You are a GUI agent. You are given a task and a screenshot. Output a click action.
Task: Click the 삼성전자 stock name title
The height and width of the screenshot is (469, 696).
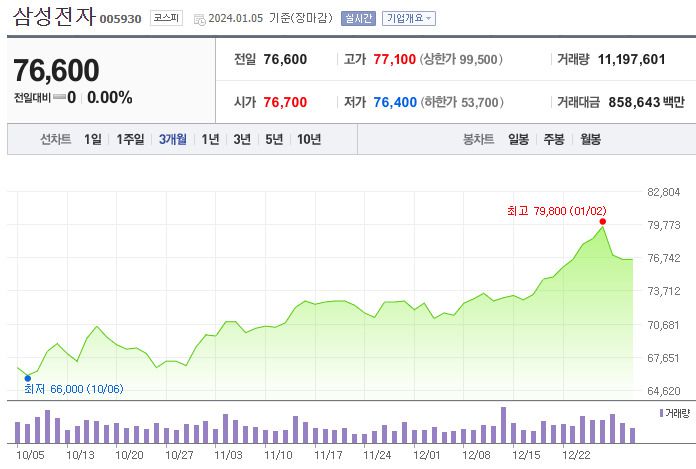pos(54,17)
